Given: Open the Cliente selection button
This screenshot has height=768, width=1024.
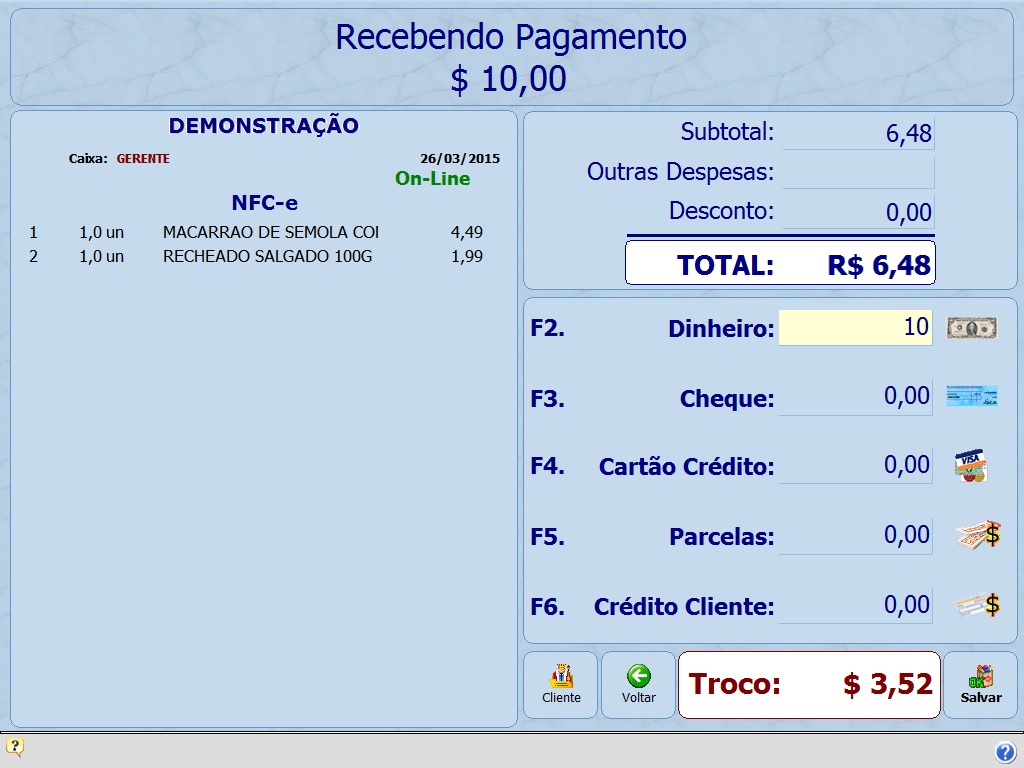Looking at the screenshot, I should [x=561, y=684].
